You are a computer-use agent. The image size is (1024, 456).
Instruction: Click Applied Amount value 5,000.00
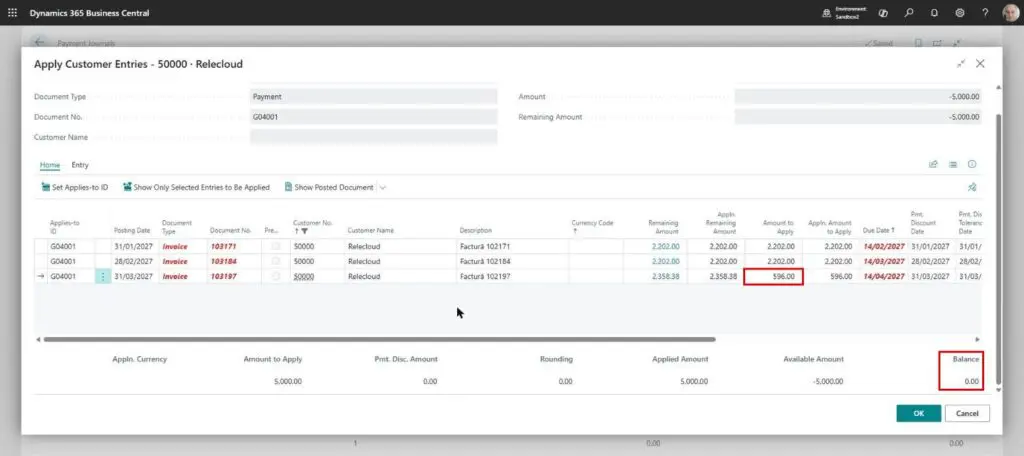pyautogui.click(x=694, y=382)
